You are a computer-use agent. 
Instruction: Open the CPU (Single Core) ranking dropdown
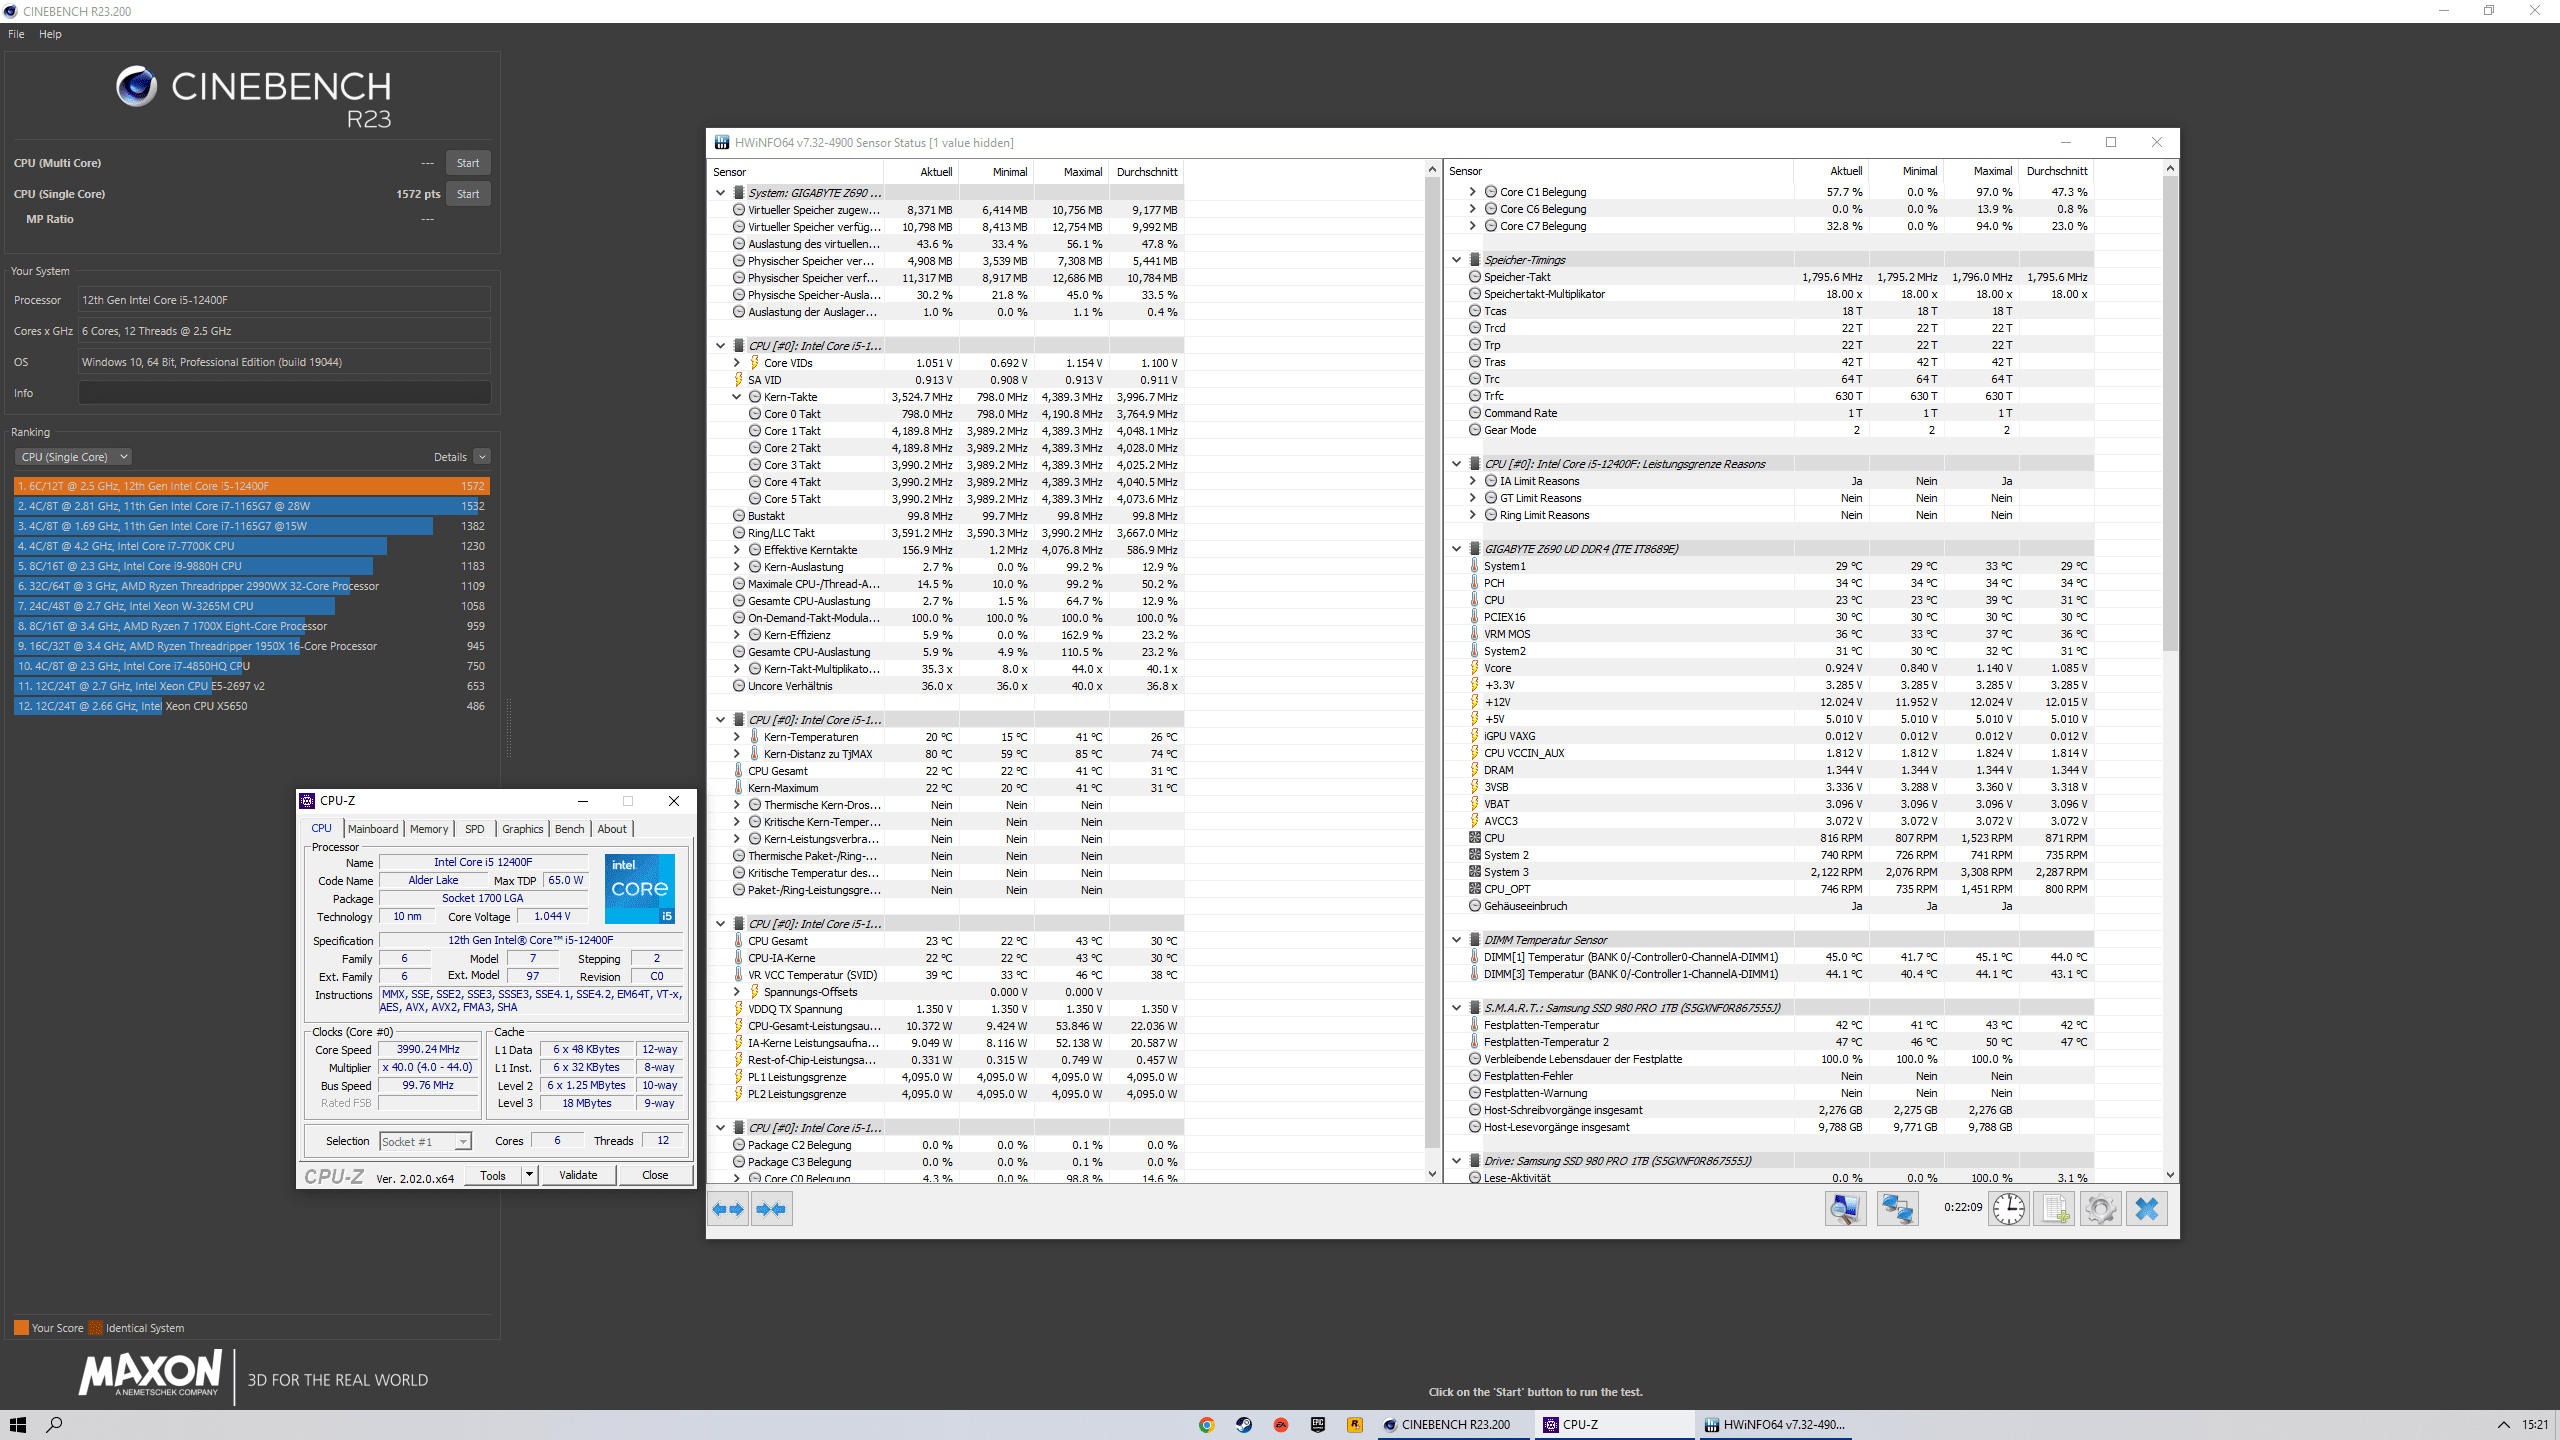pyautogui.click(x=73, y=457)
